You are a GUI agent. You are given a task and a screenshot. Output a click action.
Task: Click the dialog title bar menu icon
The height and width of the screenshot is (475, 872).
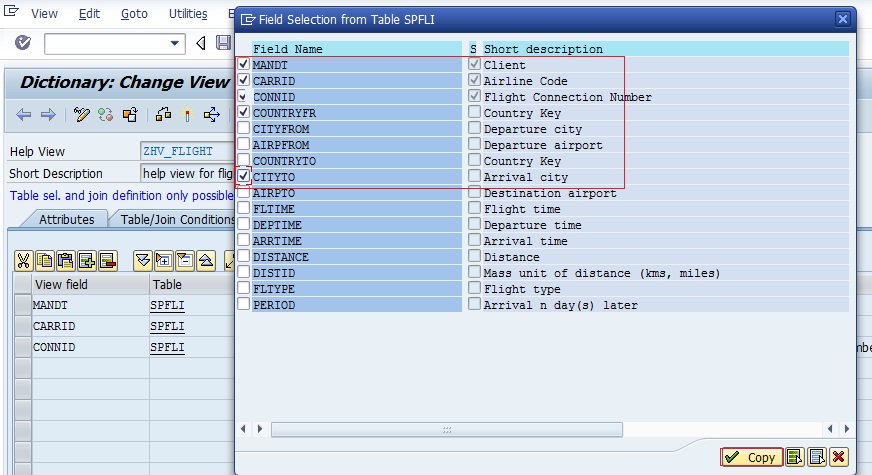248,19
